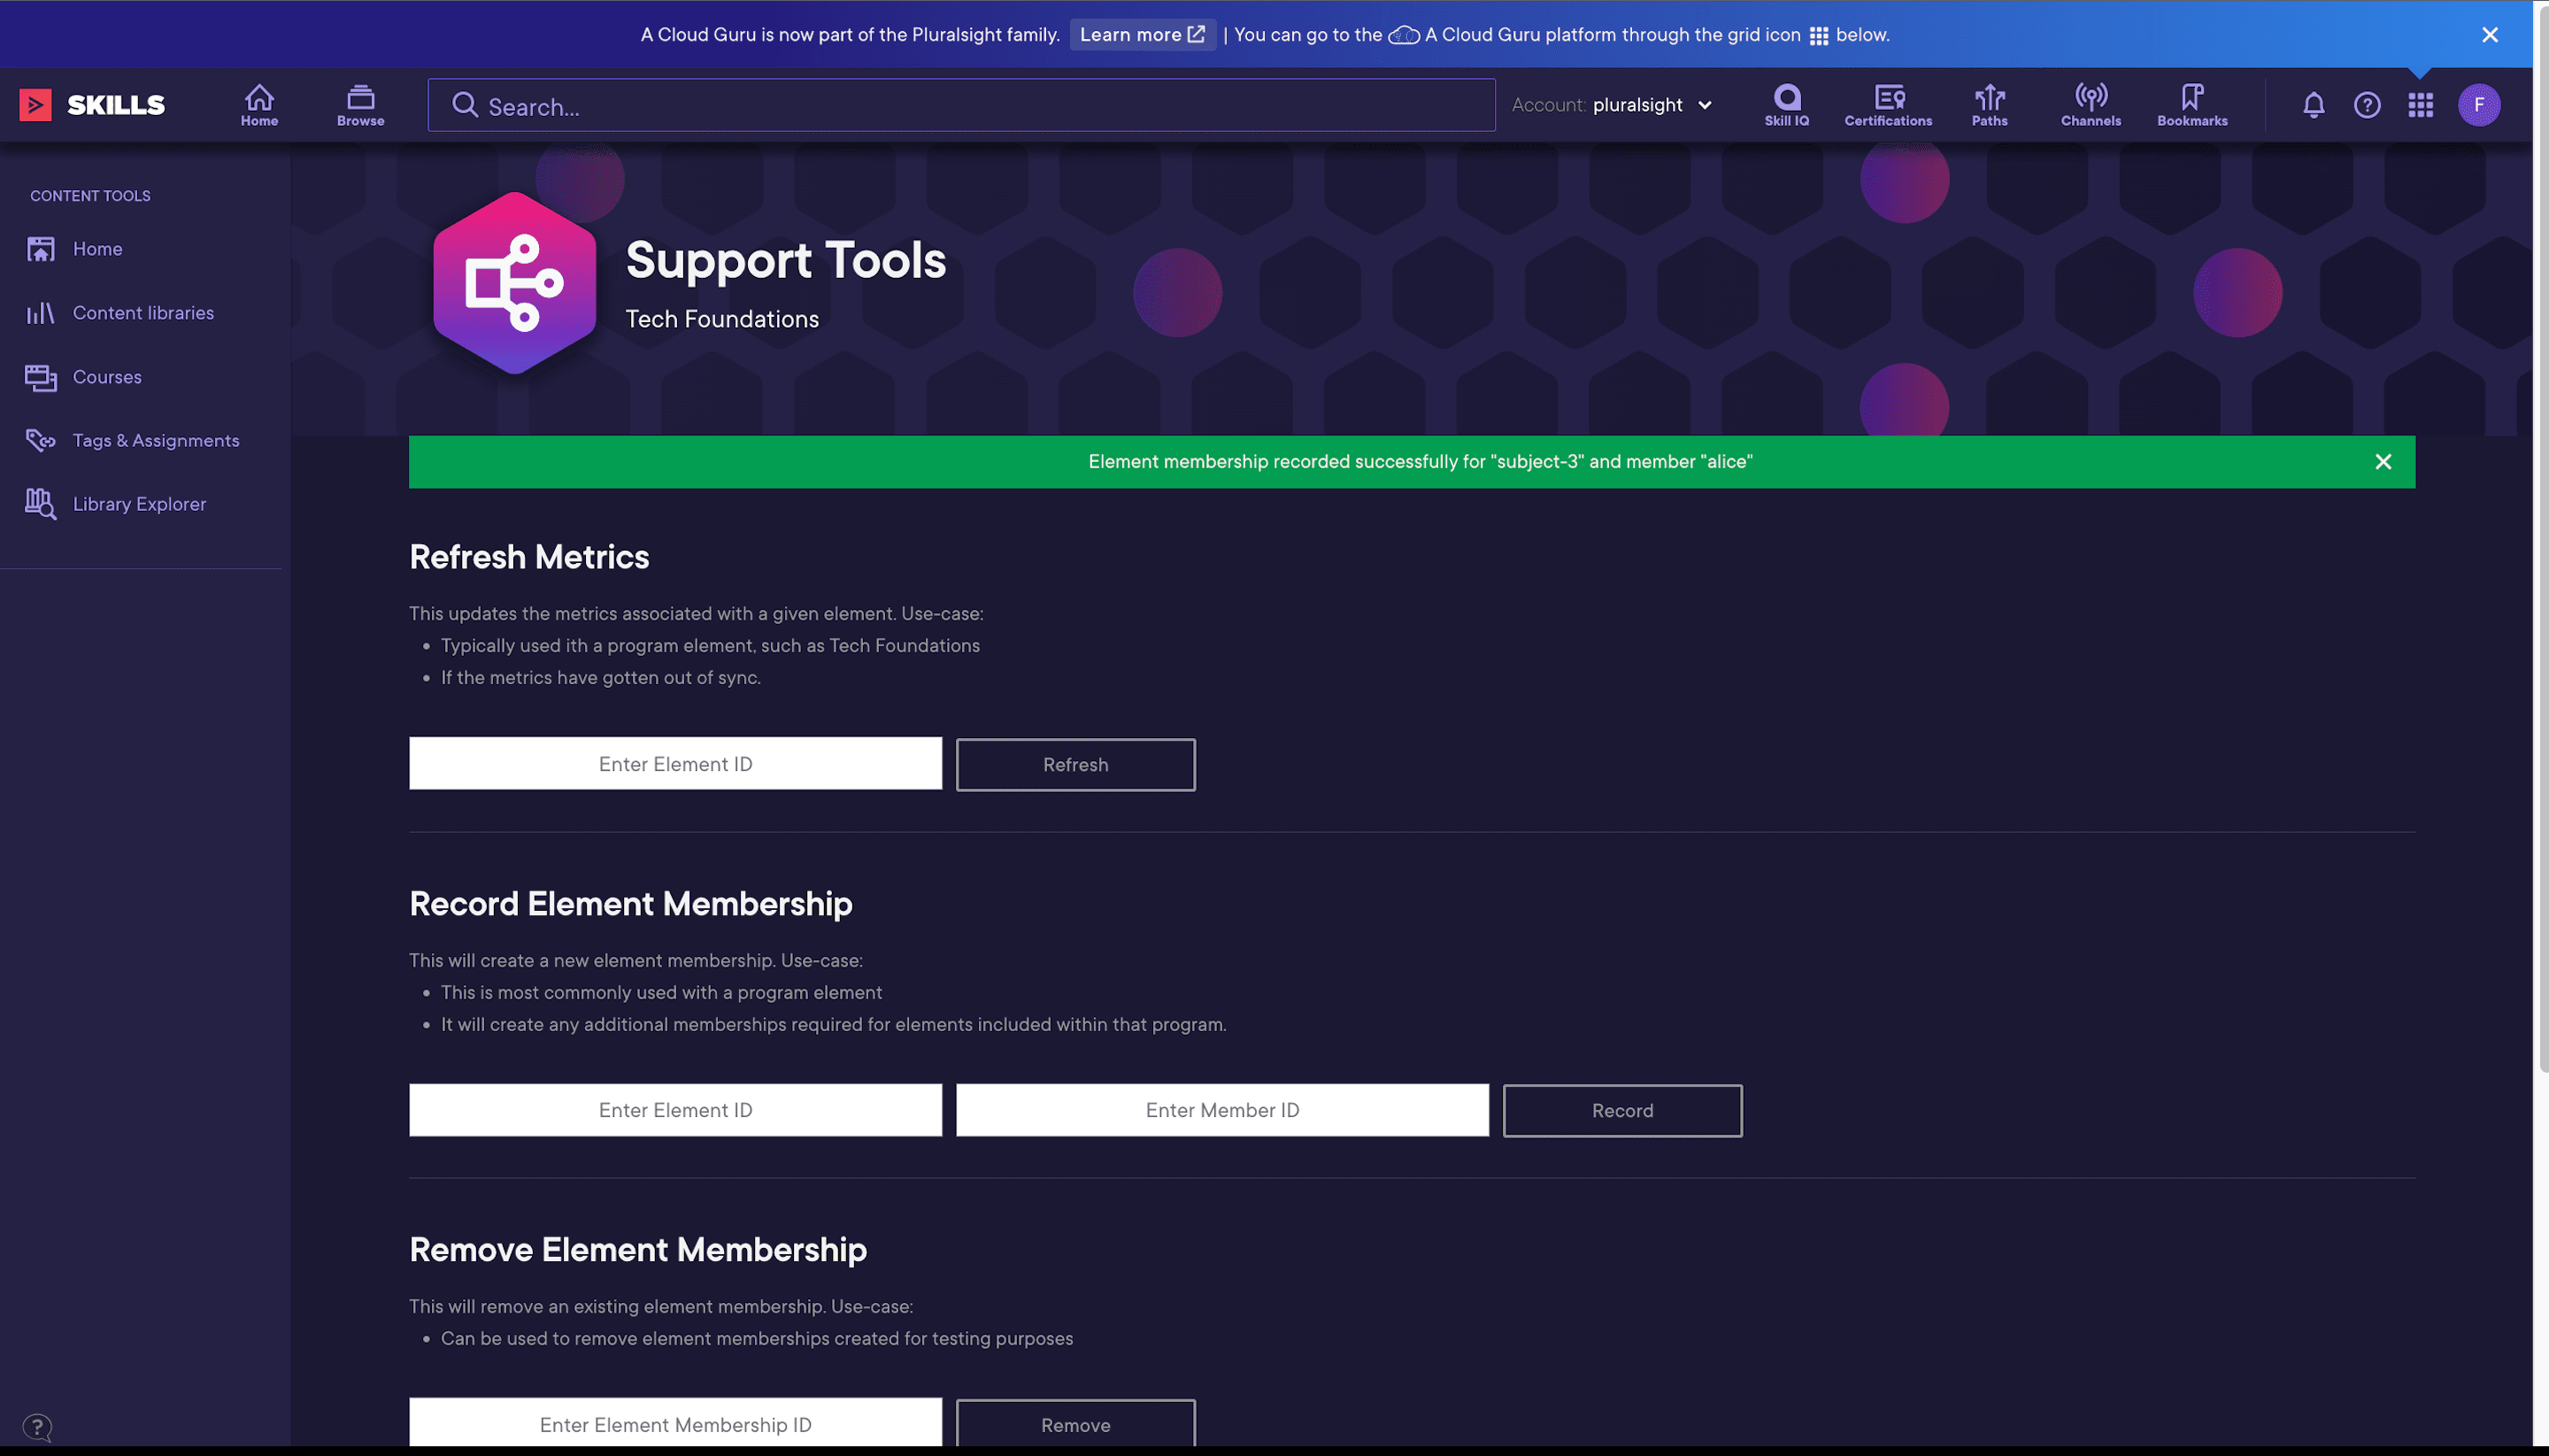Dismiss the green success notification
This screenshot has height=1456, width=2549.
click(x=2383, y=461)
